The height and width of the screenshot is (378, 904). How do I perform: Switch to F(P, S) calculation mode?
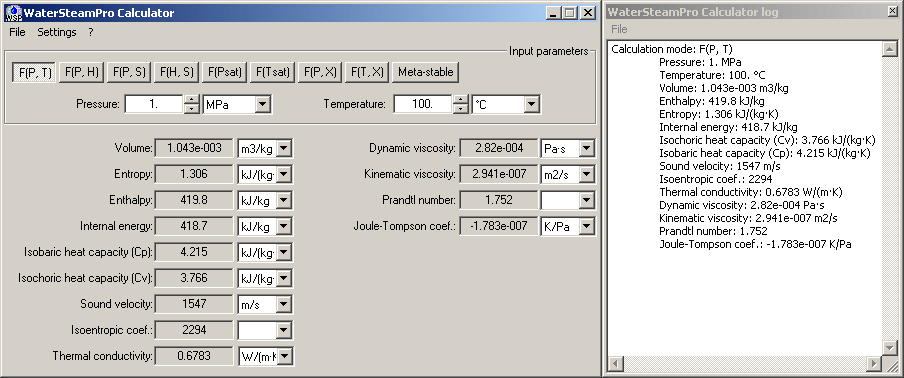click(129, 73)
